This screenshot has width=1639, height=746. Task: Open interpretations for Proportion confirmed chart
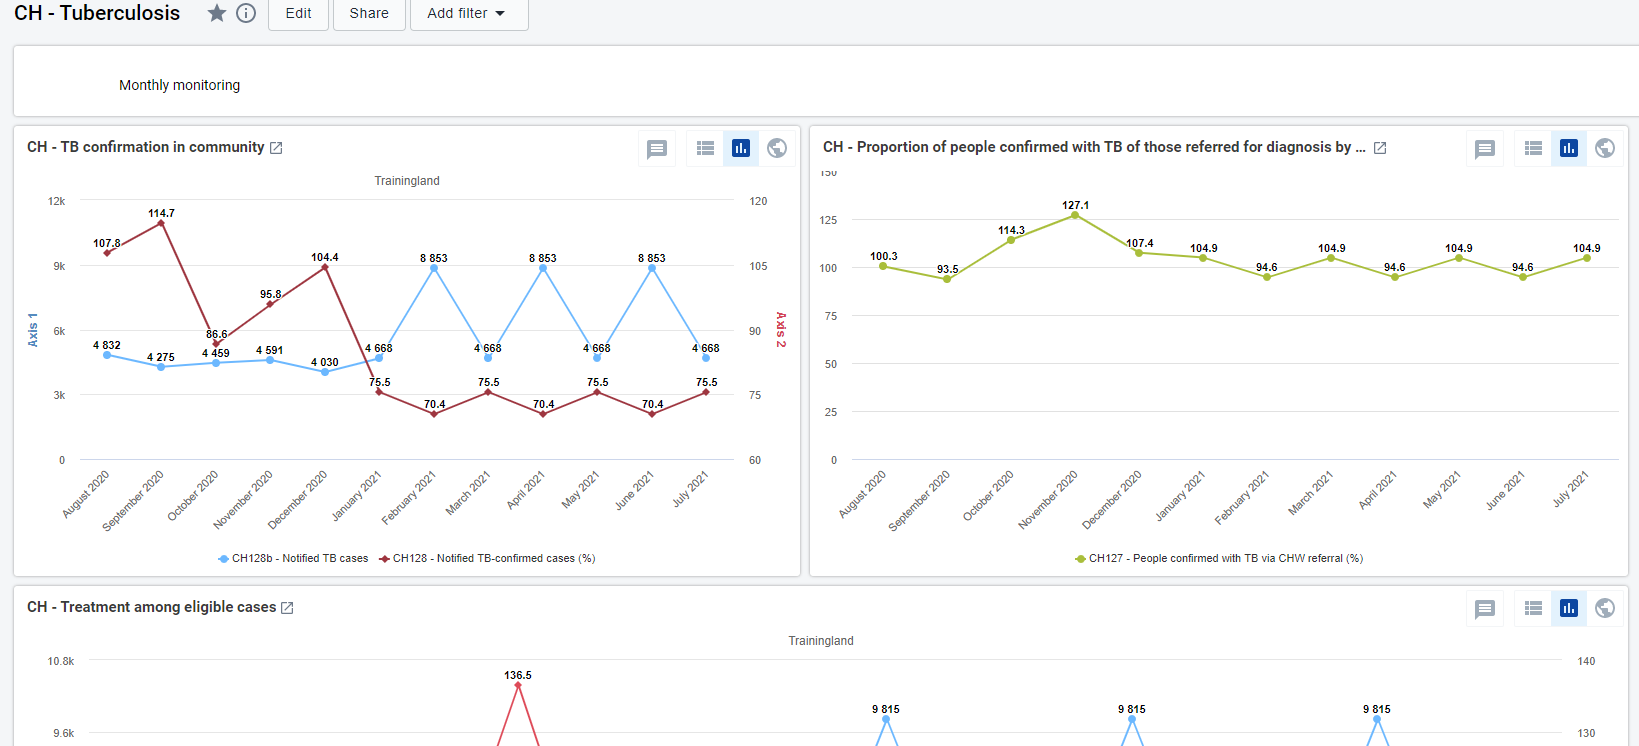pyautogui.click(x=1485, y=149)
